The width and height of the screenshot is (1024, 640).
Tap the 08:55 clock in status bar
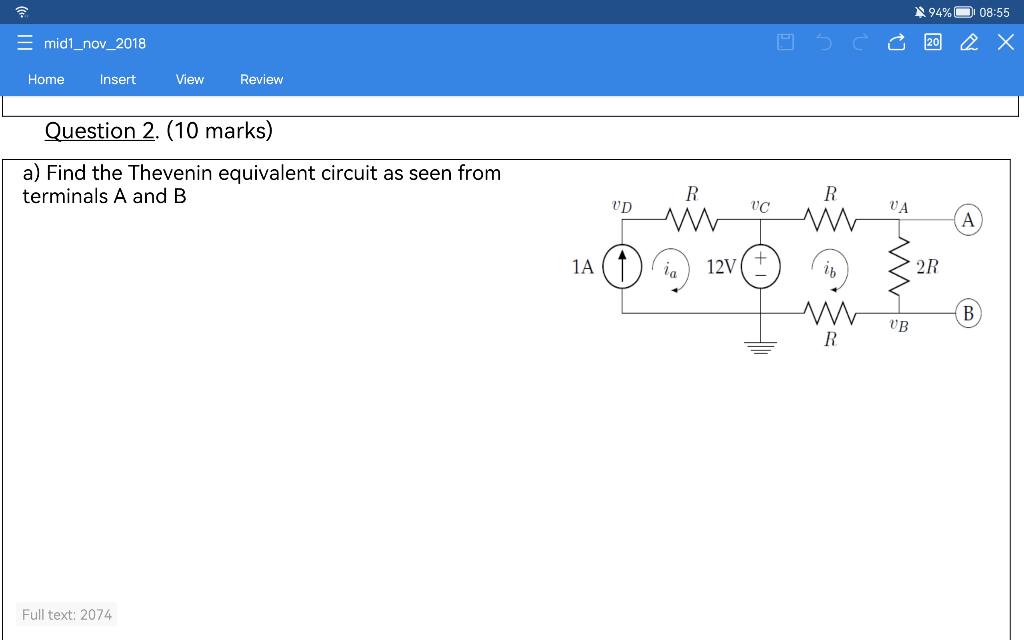[994, 12]
